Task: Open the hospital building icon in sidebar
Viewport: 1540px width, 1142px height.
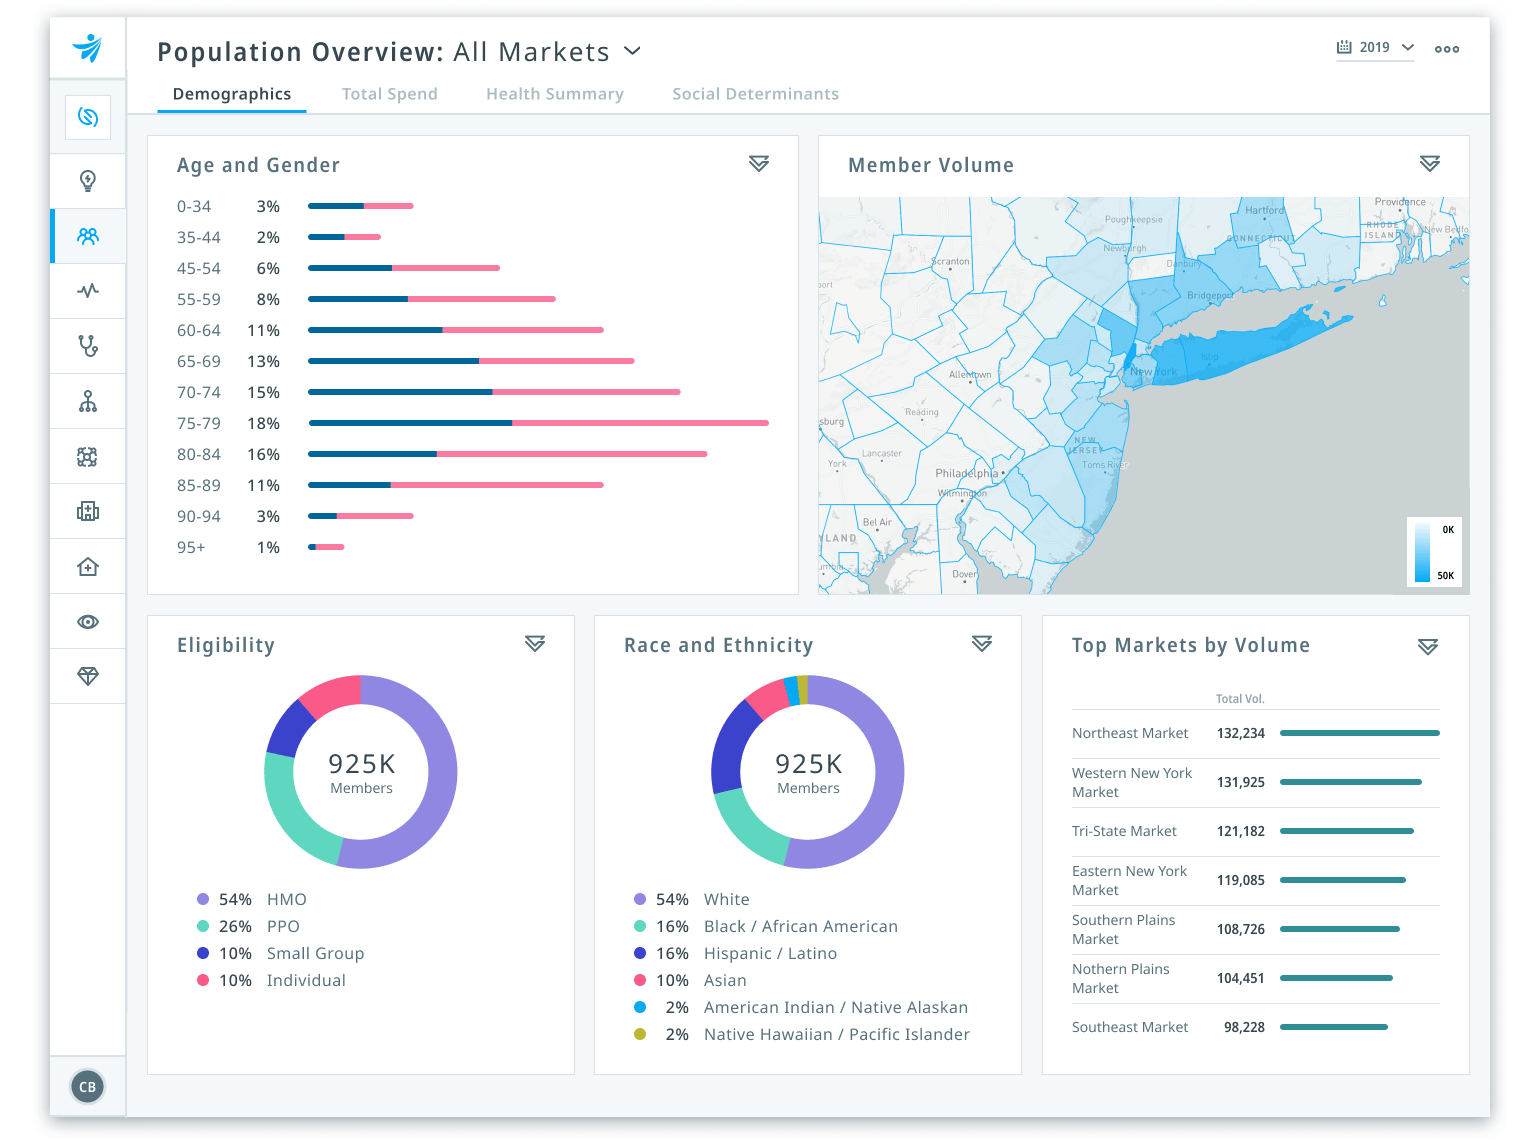Action: (x=87, y=511)
